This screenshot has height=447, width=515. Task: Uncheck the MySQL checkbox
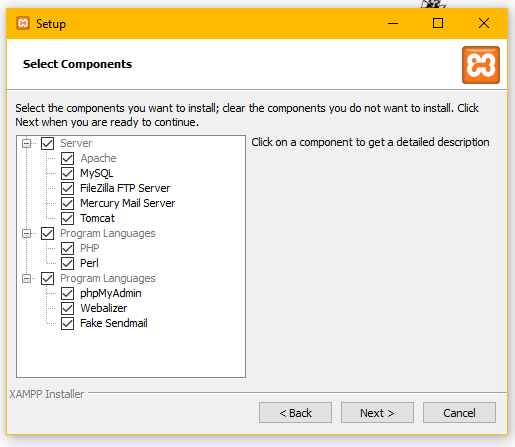(67, 173)
